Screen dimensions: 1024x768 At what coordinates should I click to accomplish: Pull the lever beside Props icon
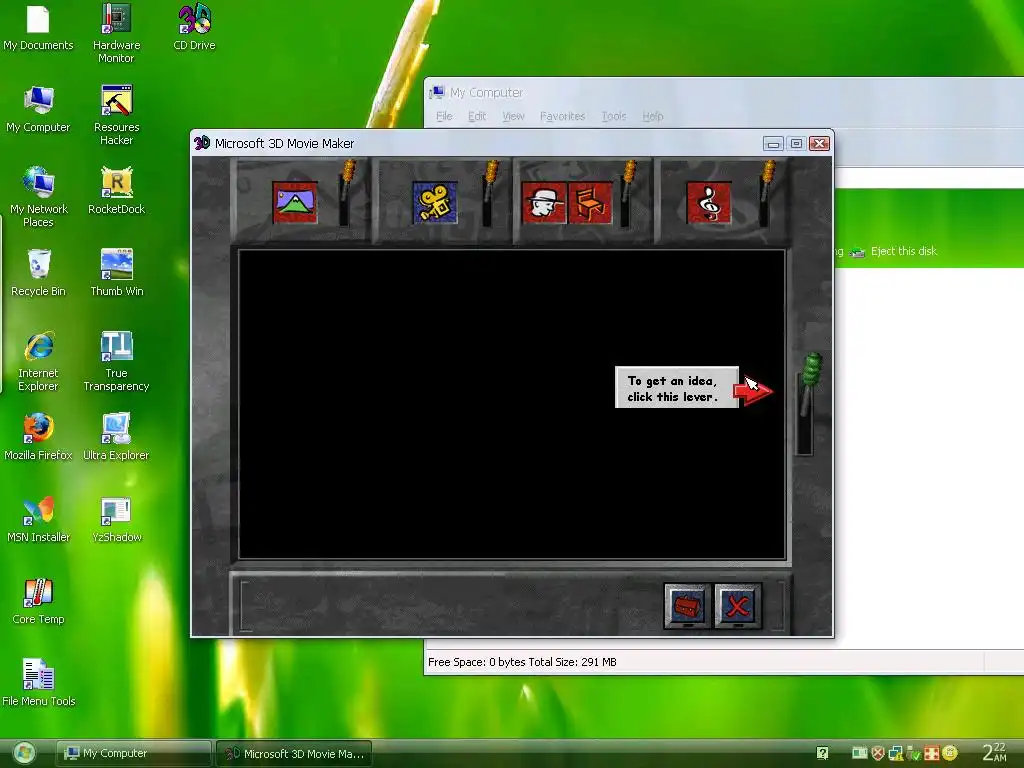coord(627,193)
